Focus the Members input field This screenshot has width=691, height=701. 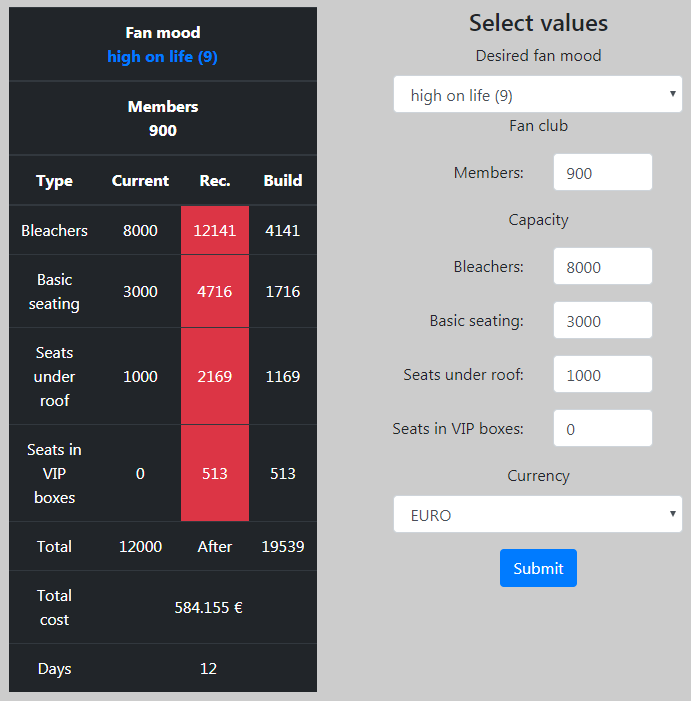pyautogui.click(x=603, y=172)
